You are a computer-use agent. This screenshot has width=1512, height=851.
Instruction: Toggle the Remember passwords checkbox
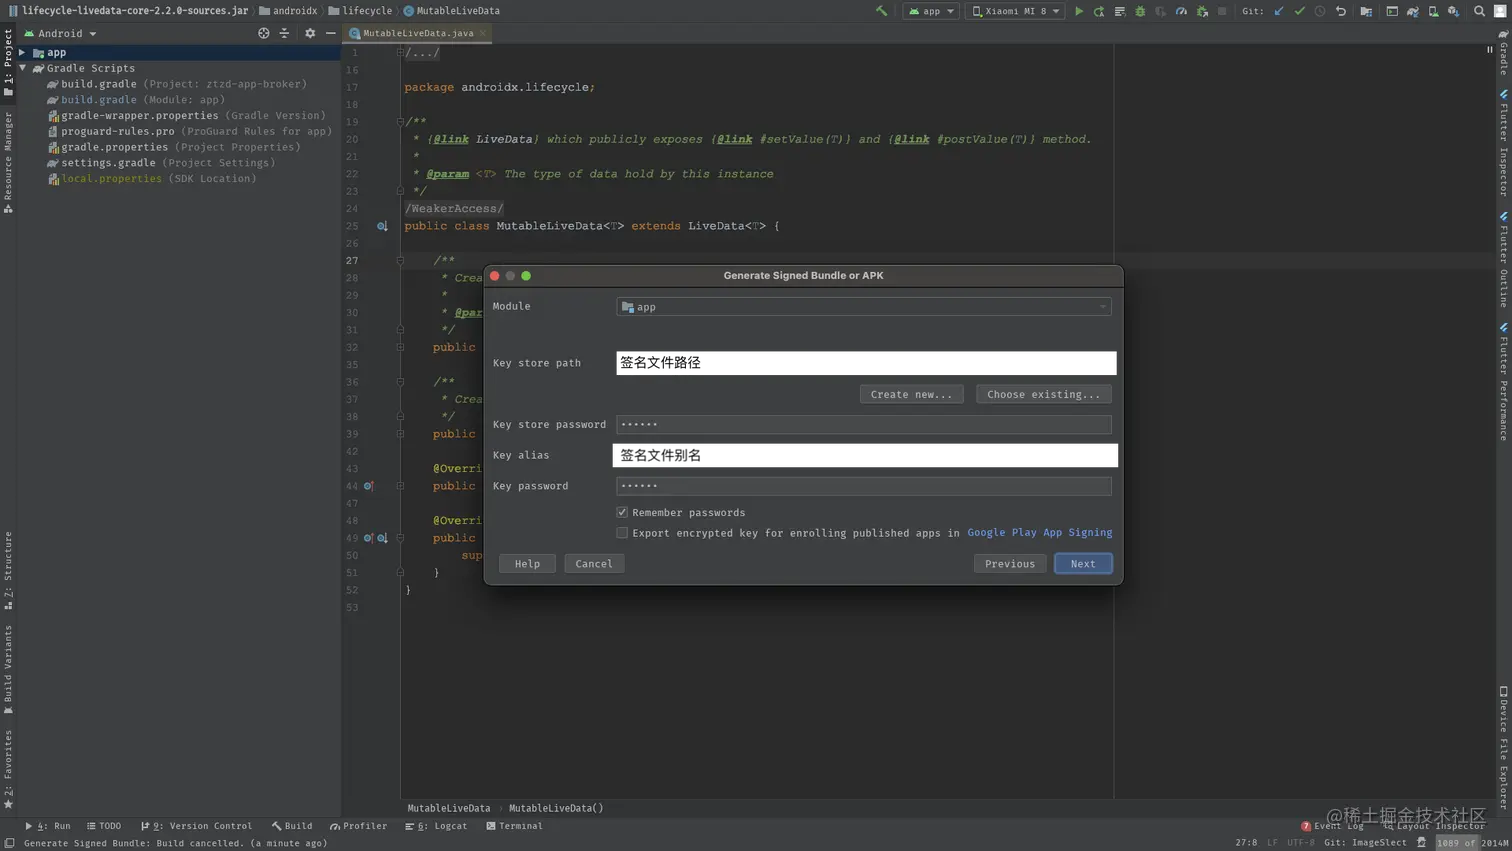622,512
